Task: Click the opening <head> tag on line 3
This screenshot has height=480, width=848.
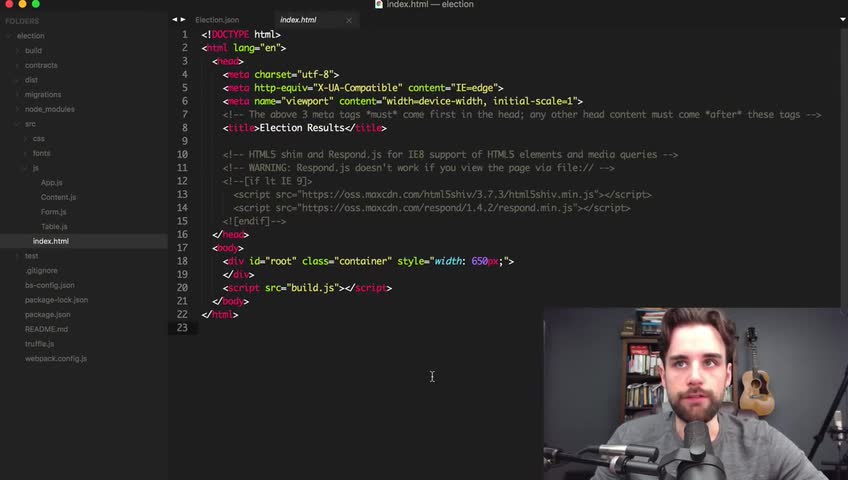Action: point(228,61)
